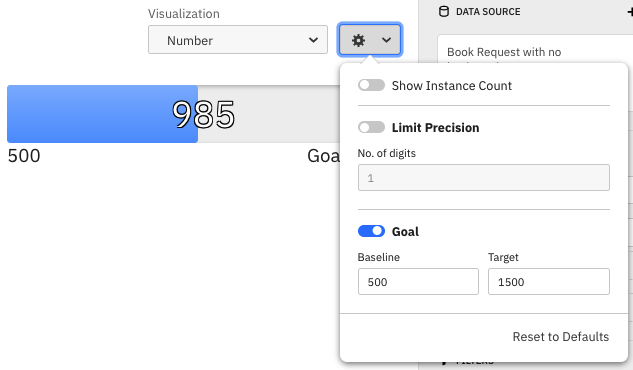
Task: Enable the Limit Precision switch
Action: 371,128
